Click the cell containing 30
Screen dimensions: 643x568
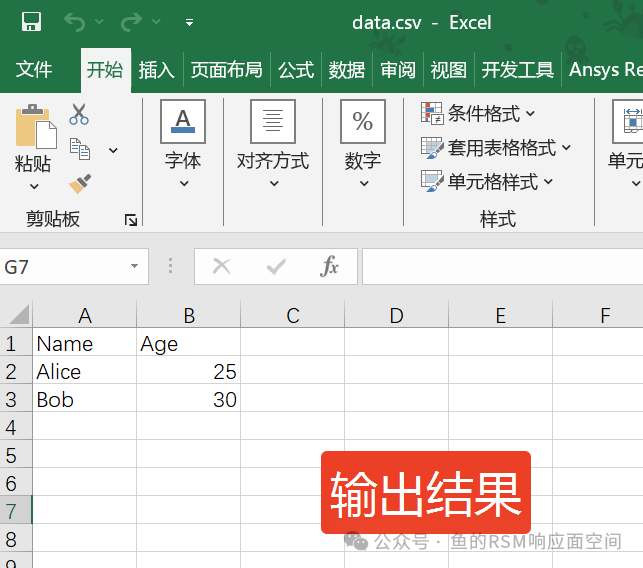[189, 399]
